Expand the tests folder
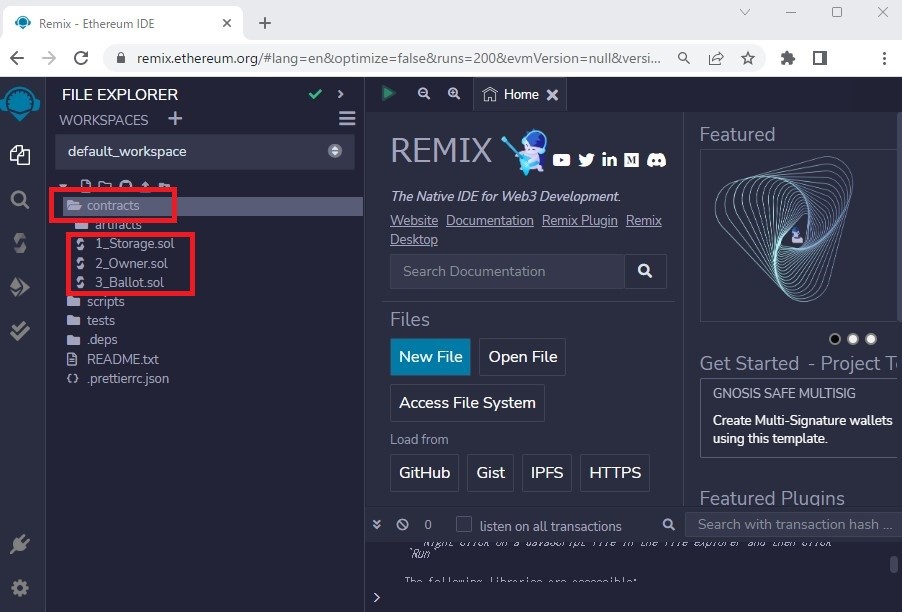902x612 pixels. click(x=101, y=320)
